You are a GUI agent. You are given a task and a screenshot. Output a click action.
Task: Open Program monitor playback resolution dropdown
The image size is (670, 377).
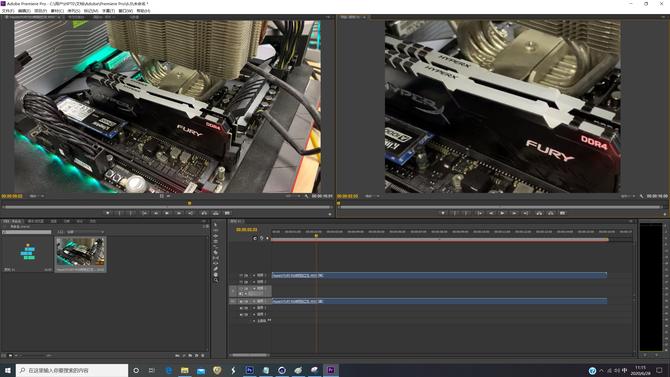pos(628,196)
